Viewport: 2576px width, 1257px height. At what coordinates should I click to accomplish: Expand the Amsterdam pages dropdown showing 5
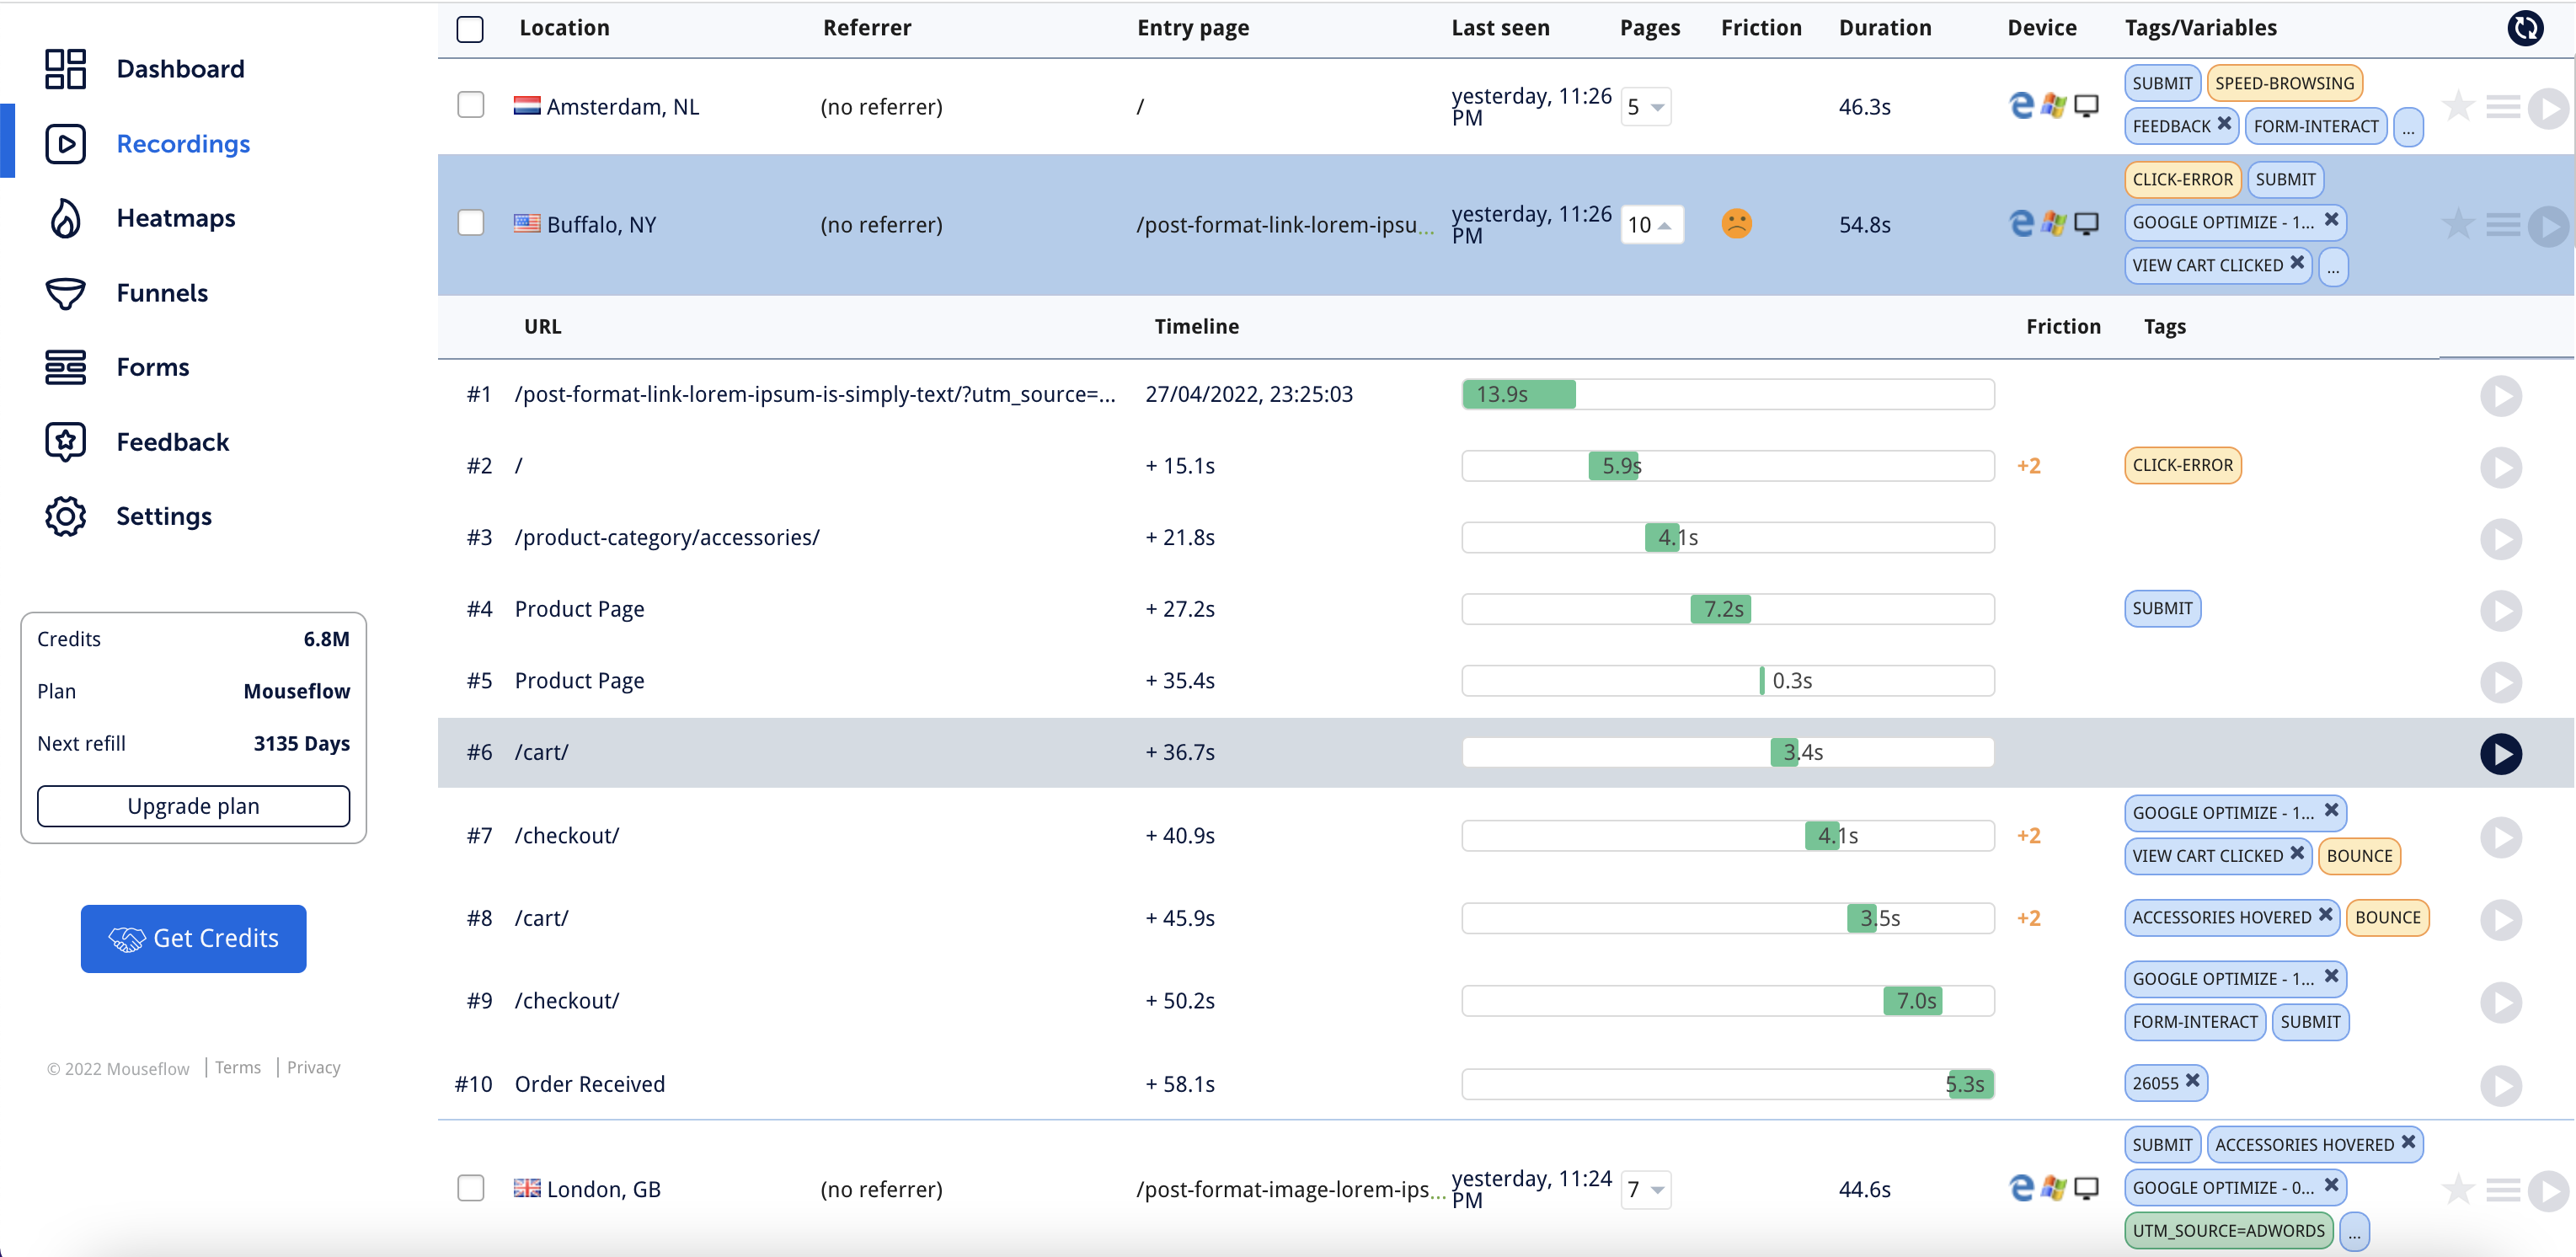pos(1645,107)
